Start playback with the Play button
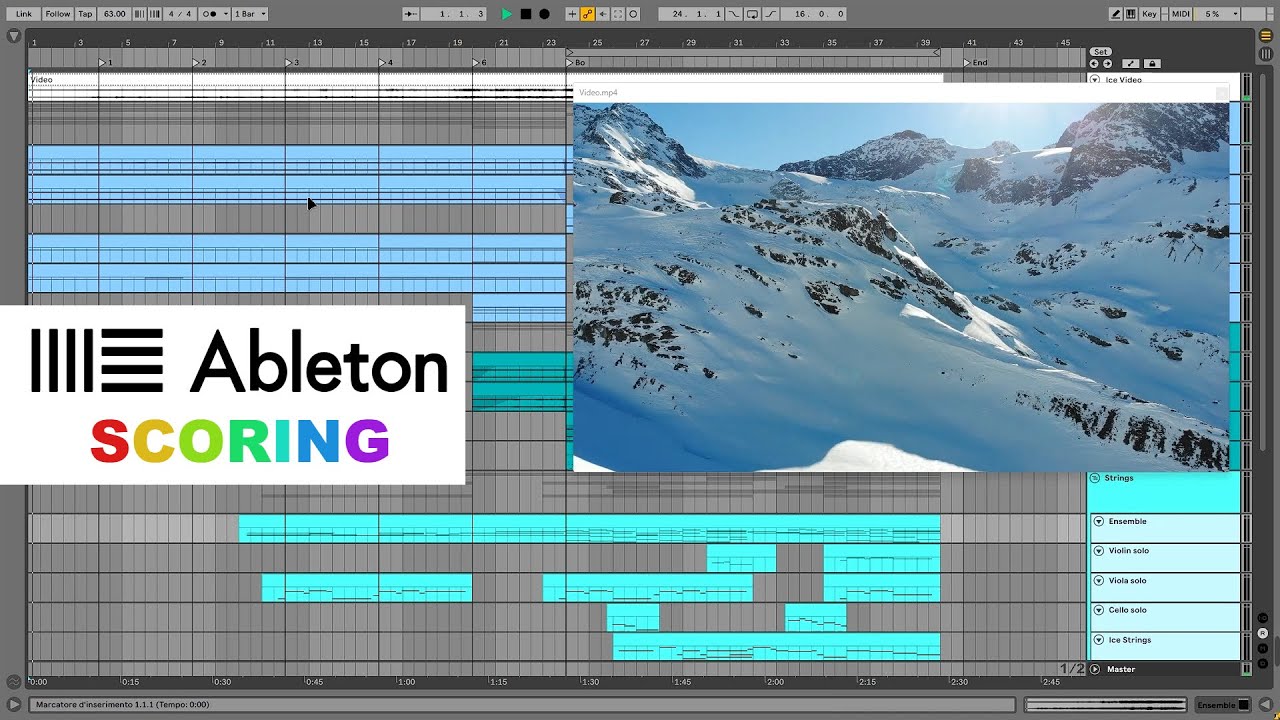The width and height of the screenshot is (1280, 720). coord(507,14)
